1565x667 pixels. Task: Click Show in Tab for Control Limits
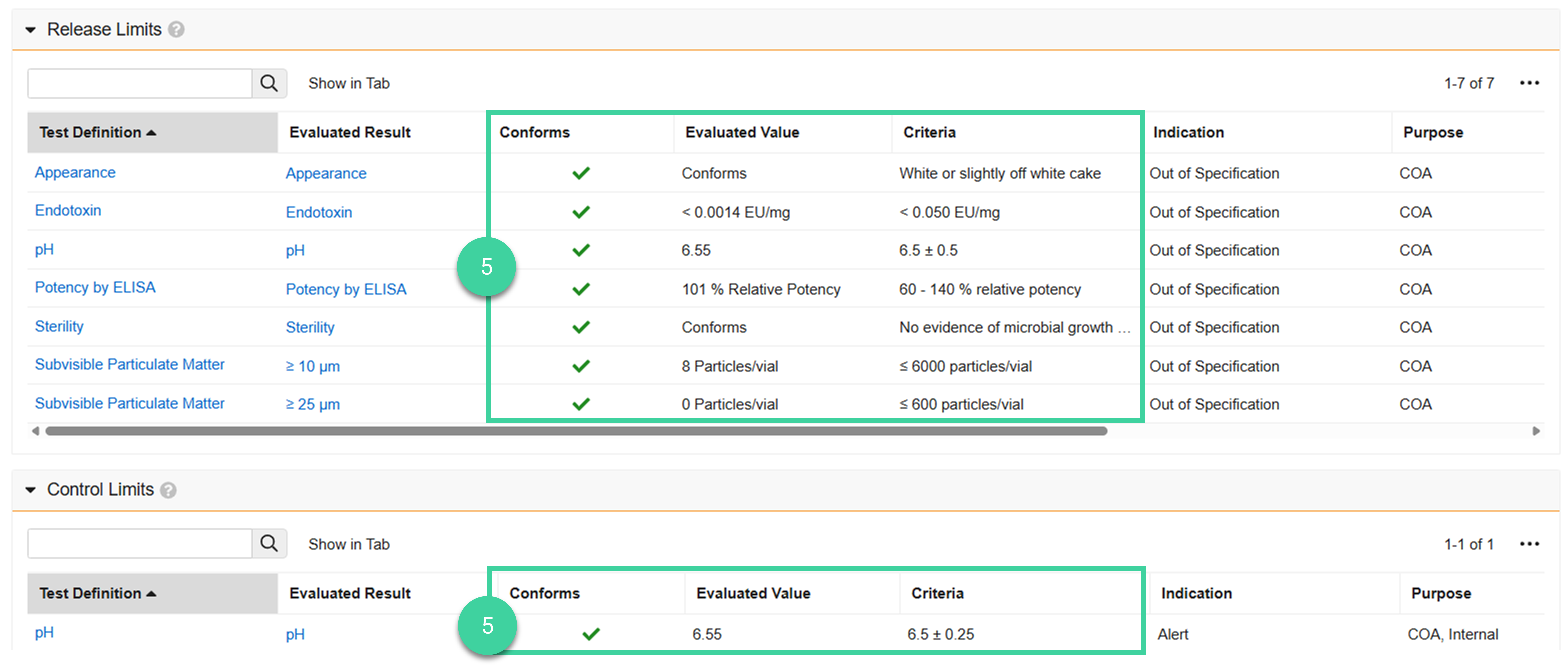[349, 544]
